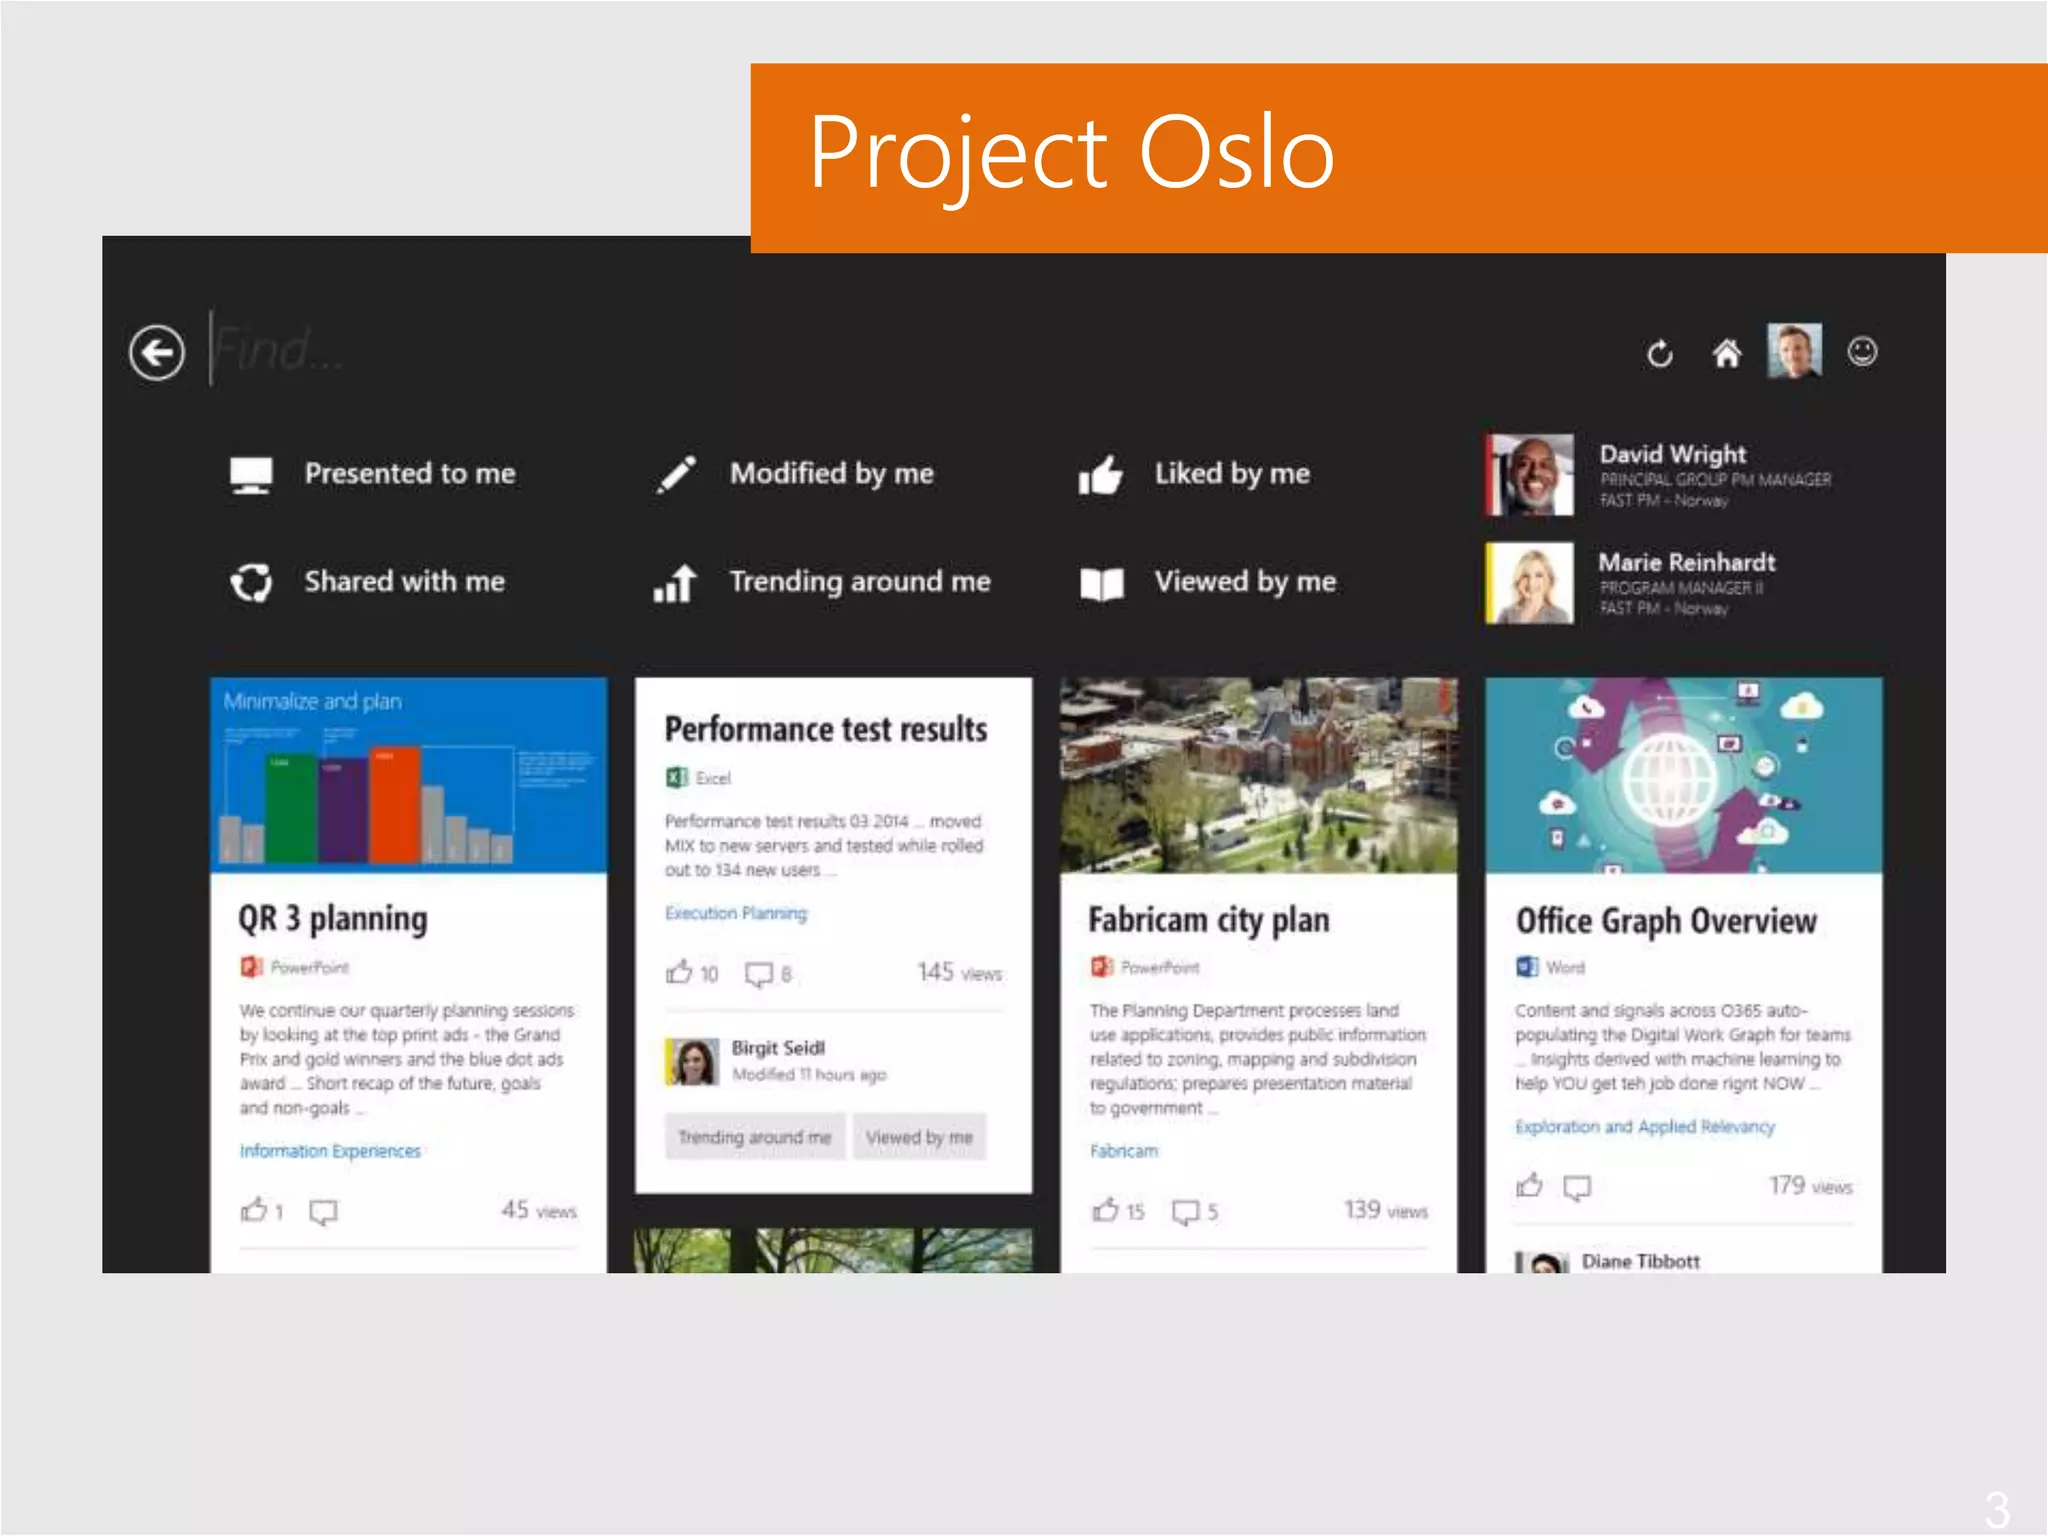Open Exploration and Applied Relevancy link

(x=1645, y=1127)
